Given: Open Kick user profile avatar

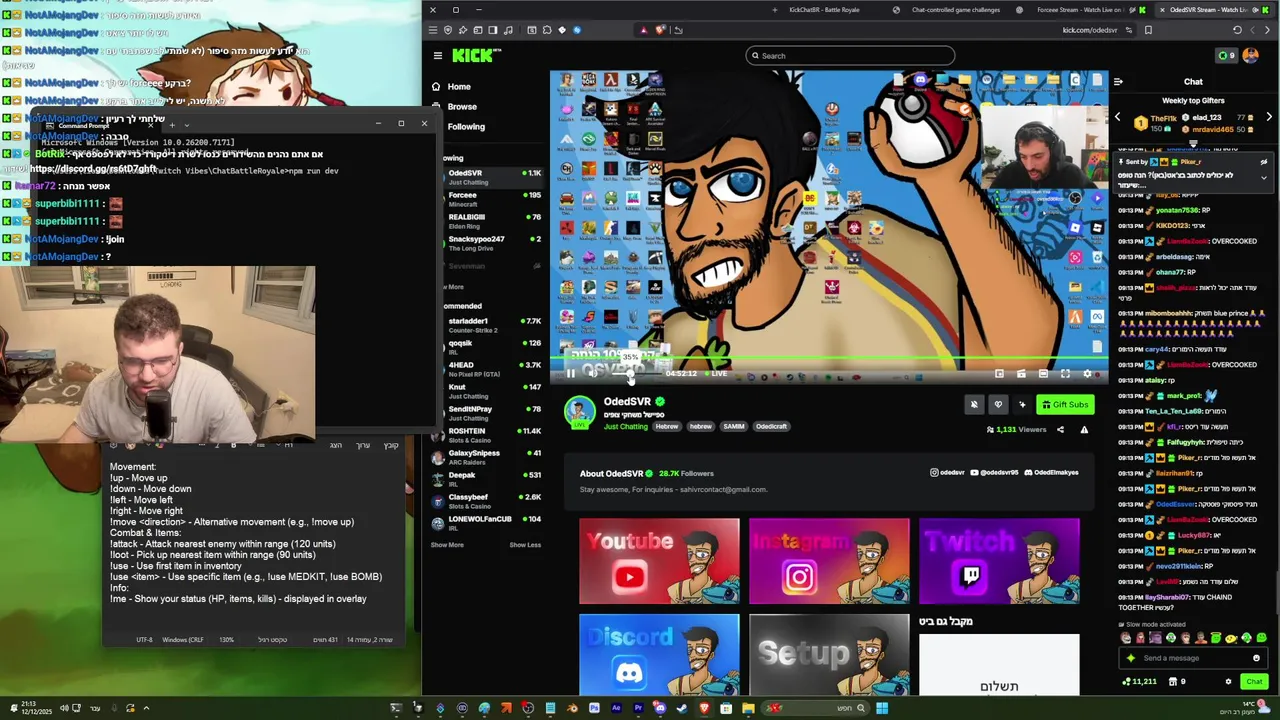Looking at the screenshot, I should [1250, 56].
